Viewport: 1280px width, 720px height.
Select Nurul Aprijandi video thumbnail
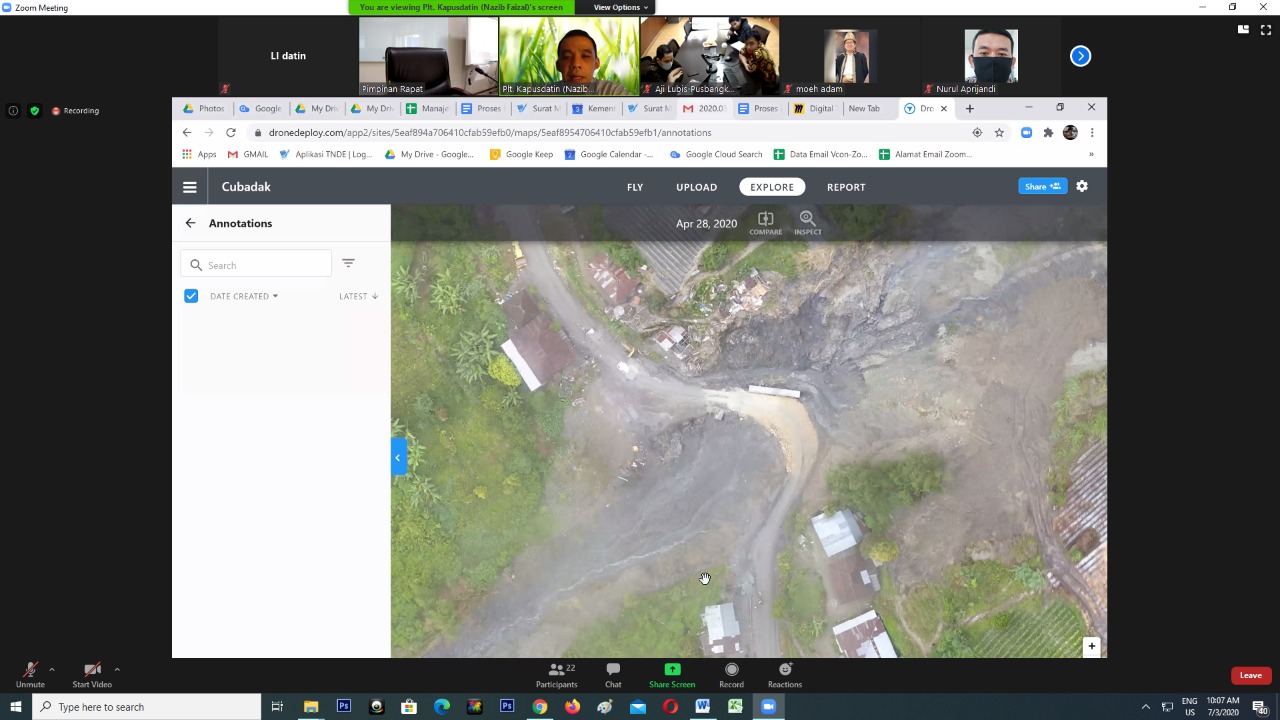coord(990,56)
